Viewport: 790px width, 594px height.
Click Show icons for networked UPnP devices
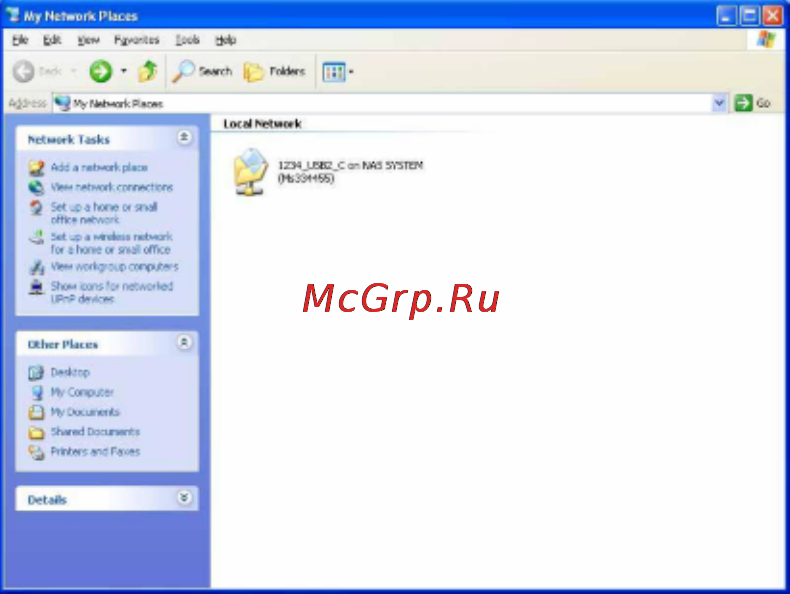(x=111, y=292)
